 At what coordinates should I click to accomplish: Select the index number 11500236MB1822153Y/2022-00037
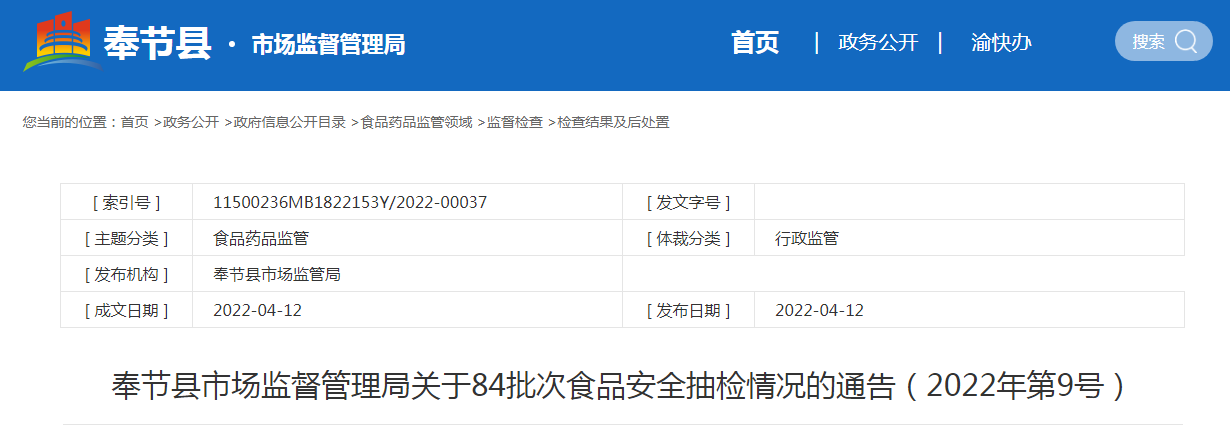pyautogui.click(x=350, y=202)
